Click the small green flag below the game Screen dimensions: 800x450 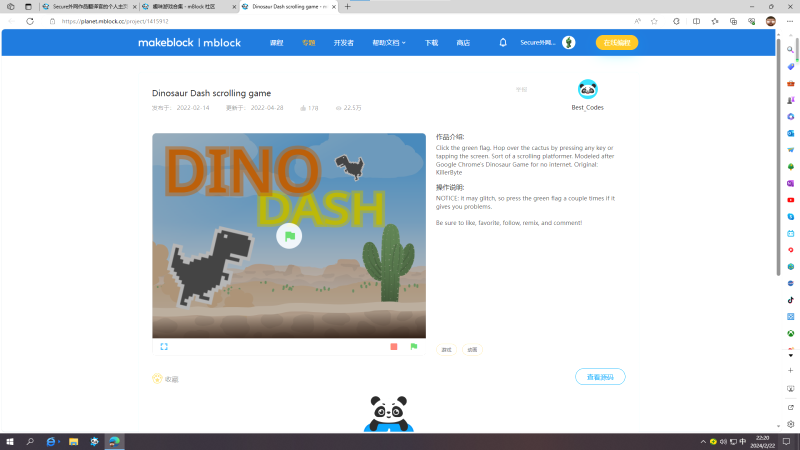(414, 346)
